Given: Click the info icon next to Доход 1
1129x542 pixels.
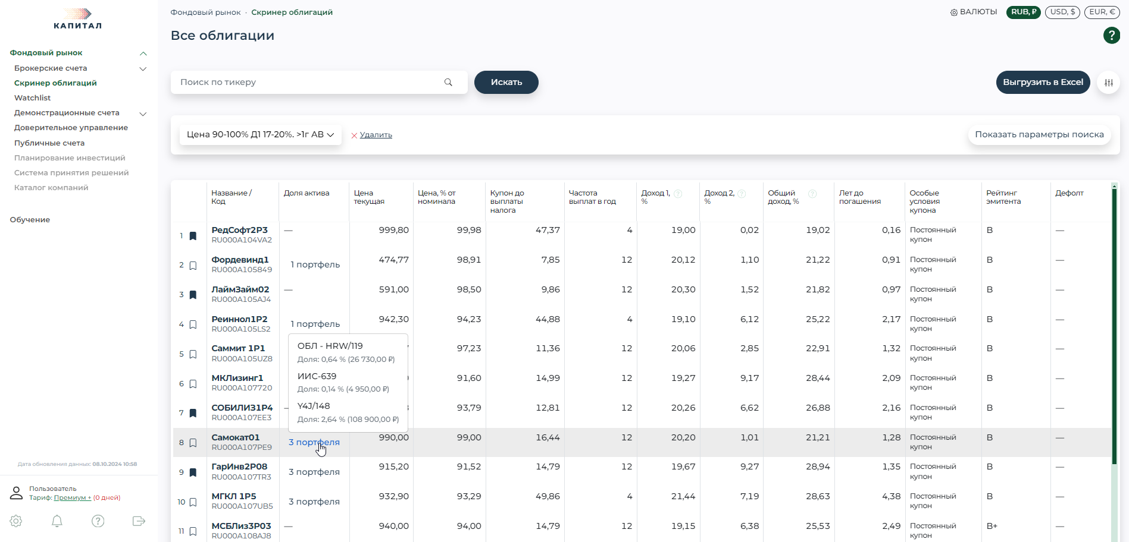Looking at the screenshot, I should tap(678, 194).
